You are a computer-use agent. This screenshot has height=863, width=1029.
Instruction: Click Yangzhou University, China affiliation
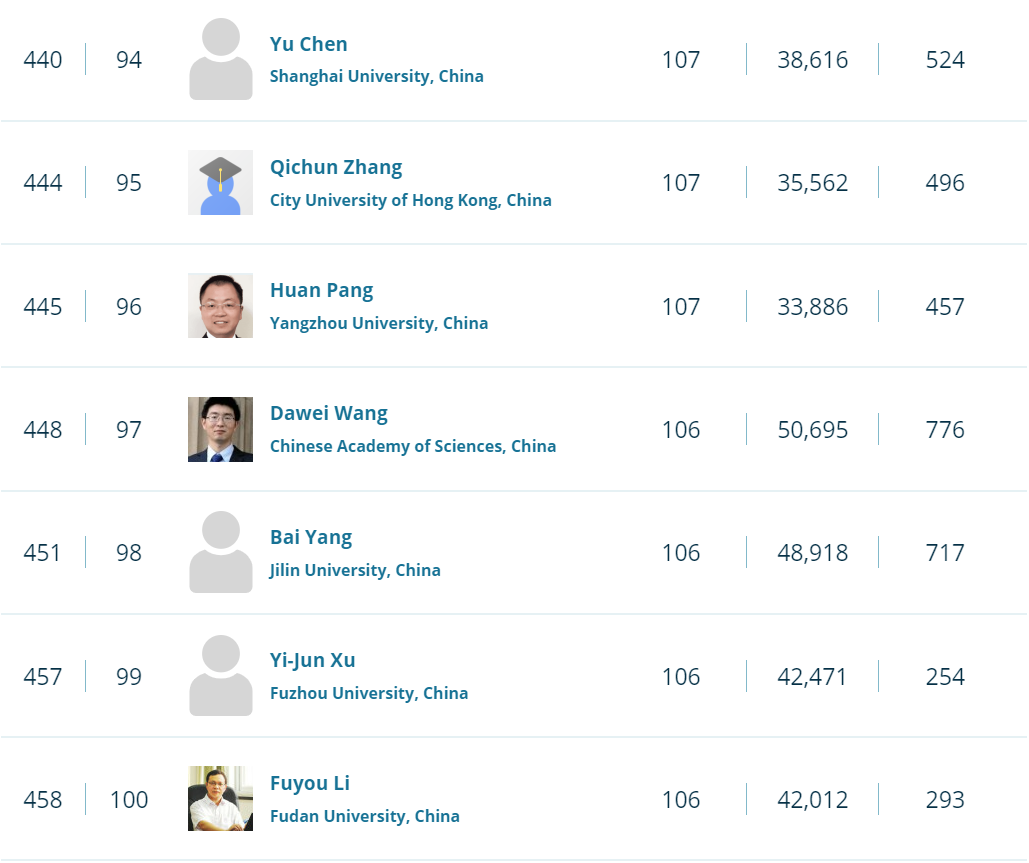(379, 323)
